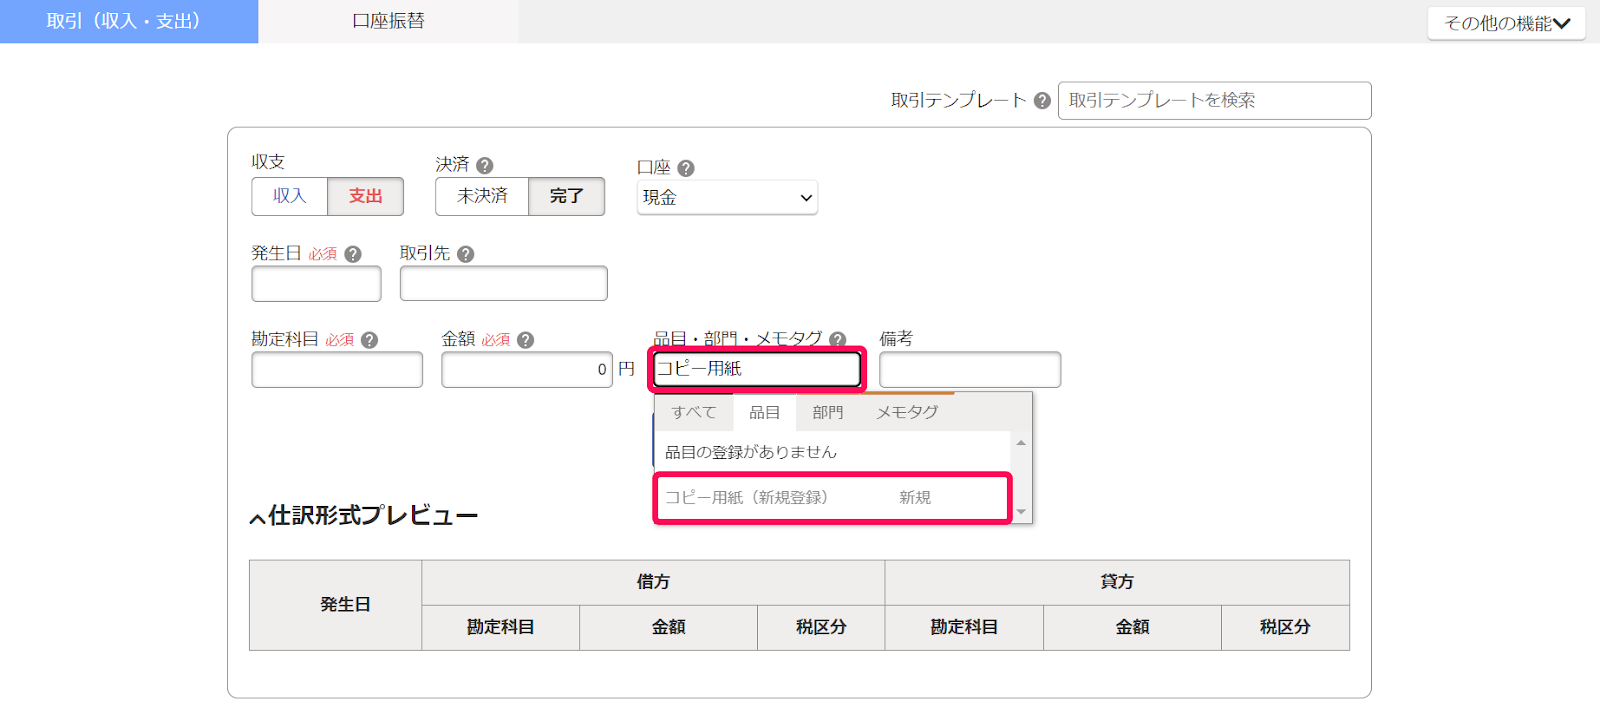The width and height of the screenshot is (1600, 708).
Task: Click 品目の登録がありません message
Action: click(x=751, y=453)
